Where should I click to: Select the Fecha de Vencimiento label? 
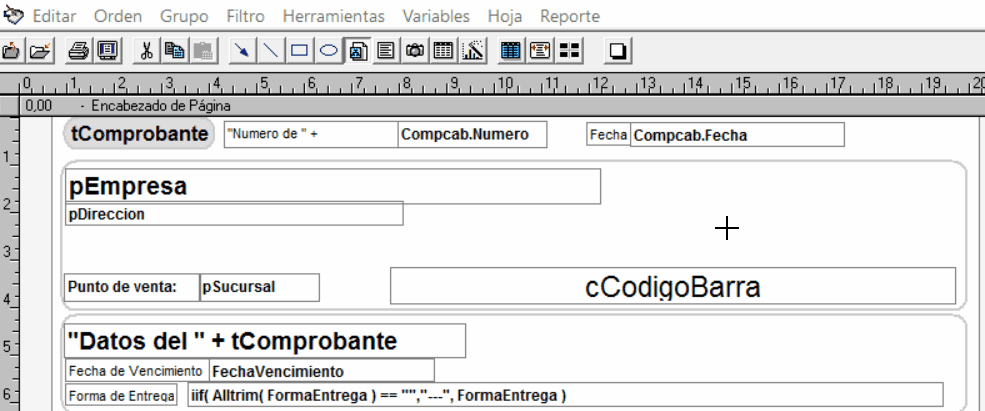(137, 371)
